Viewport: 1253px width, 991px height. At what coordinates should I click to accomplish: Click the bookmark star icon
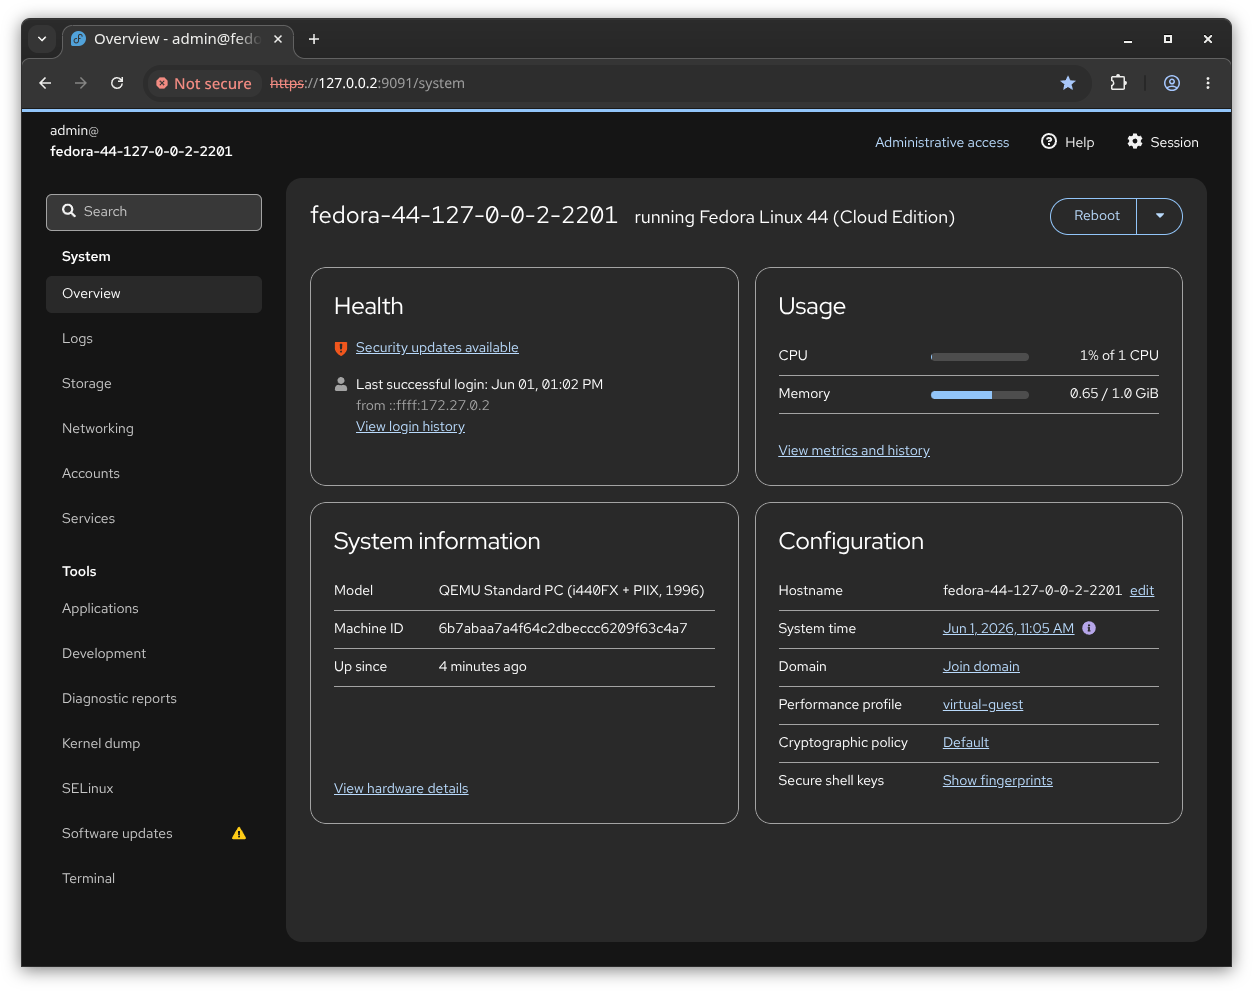tap(1068, 83)
